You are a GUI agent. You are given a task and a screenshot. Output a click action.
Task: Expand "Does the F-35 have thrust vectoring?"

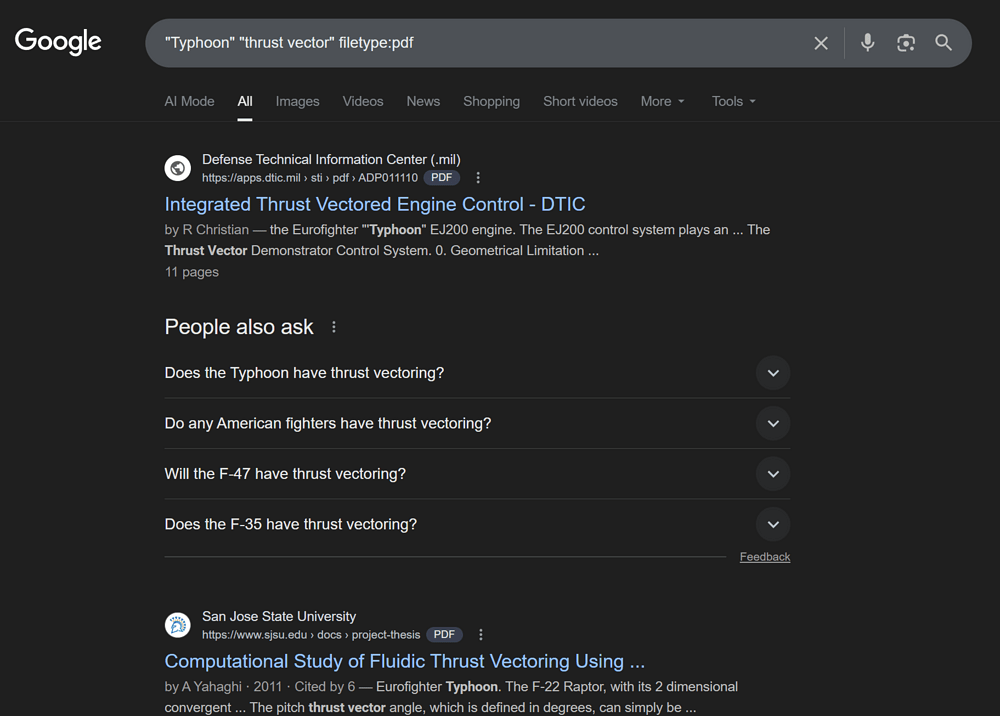(x=772, y=524)
